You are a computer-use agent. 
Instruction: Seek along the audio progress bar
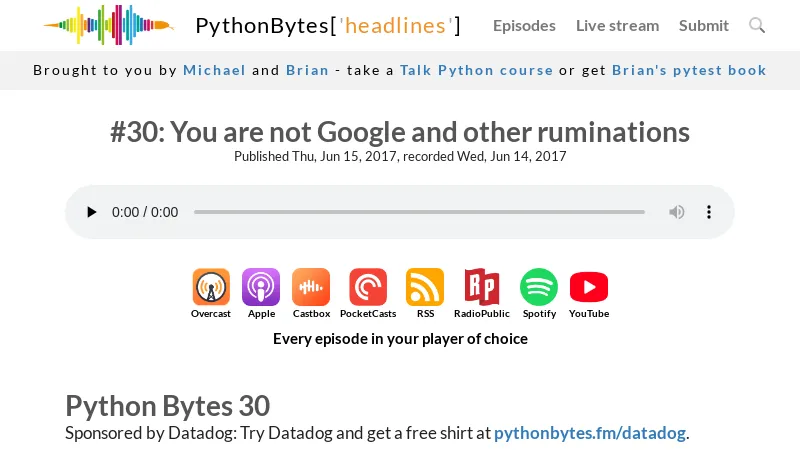click(419, 212)
